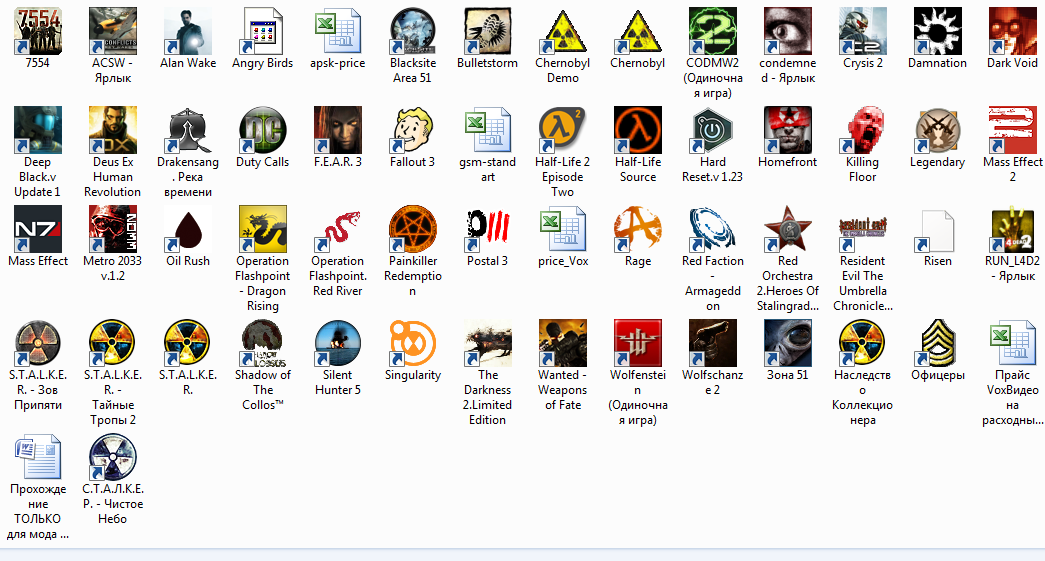Select Deep Black.v Update 1 icon
1045x561 pixels.
coord(38,130)
